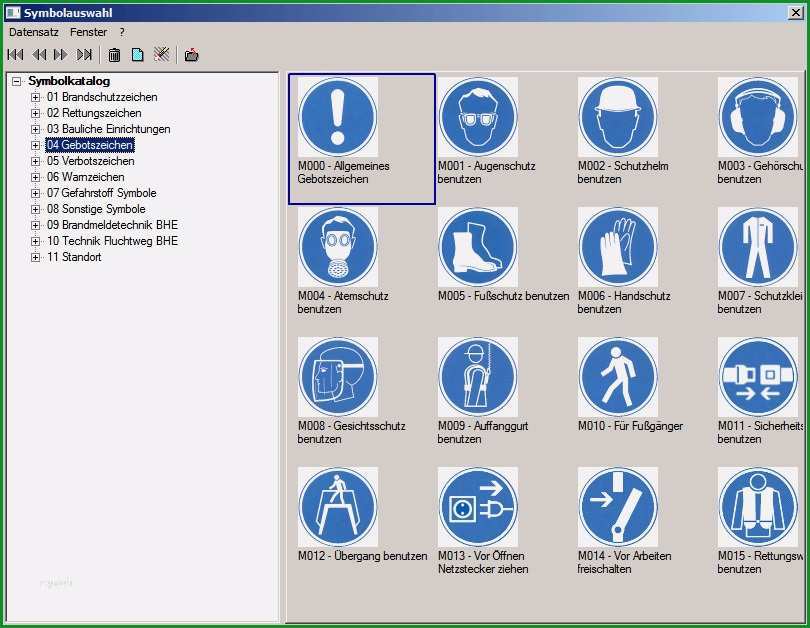
Task: Expand the 10 Technik Fluchtweg BHE node
Action: (x=36, y=241)
